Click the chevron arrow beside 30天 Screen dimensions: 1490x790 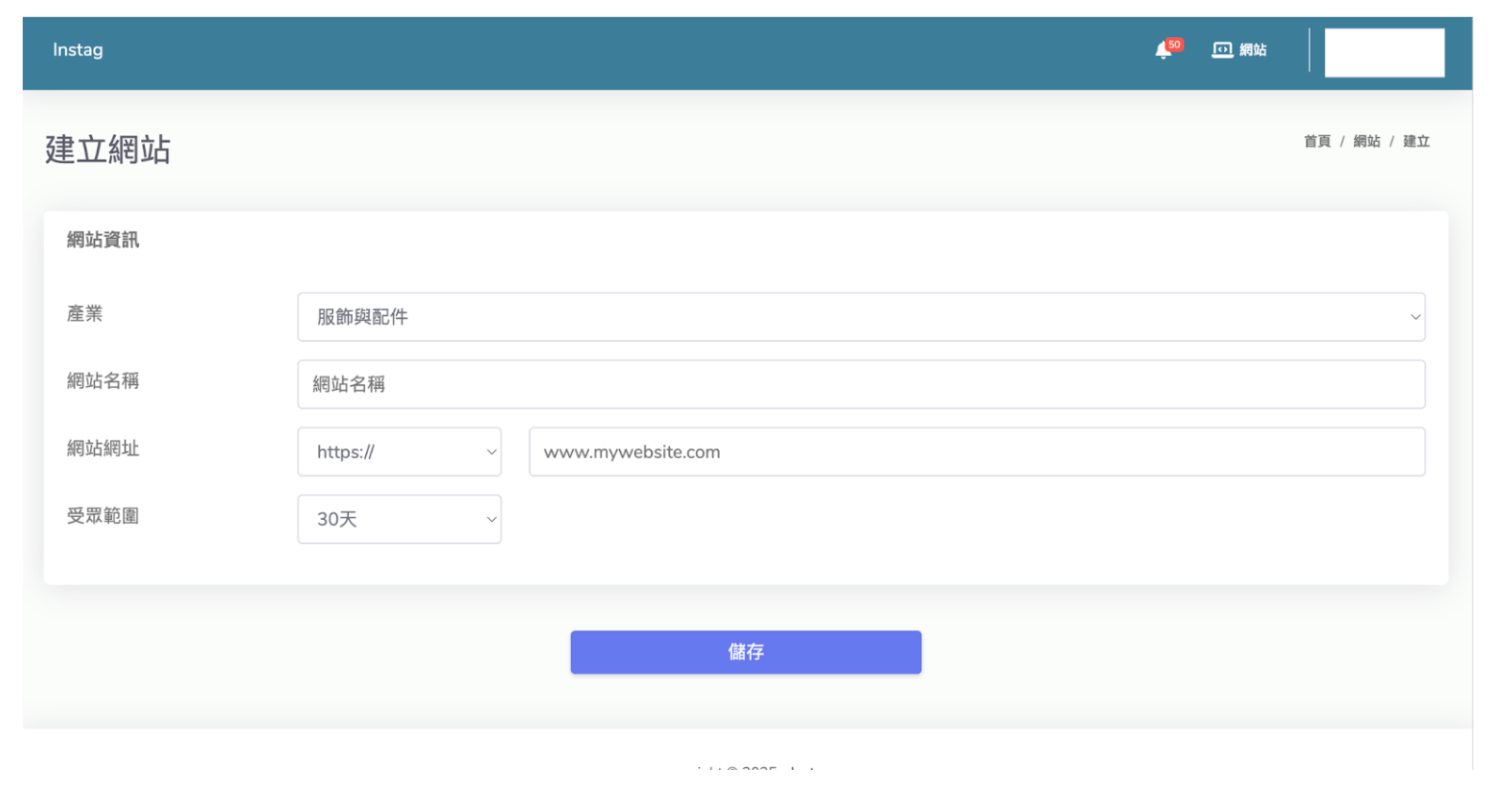[491, 520]
